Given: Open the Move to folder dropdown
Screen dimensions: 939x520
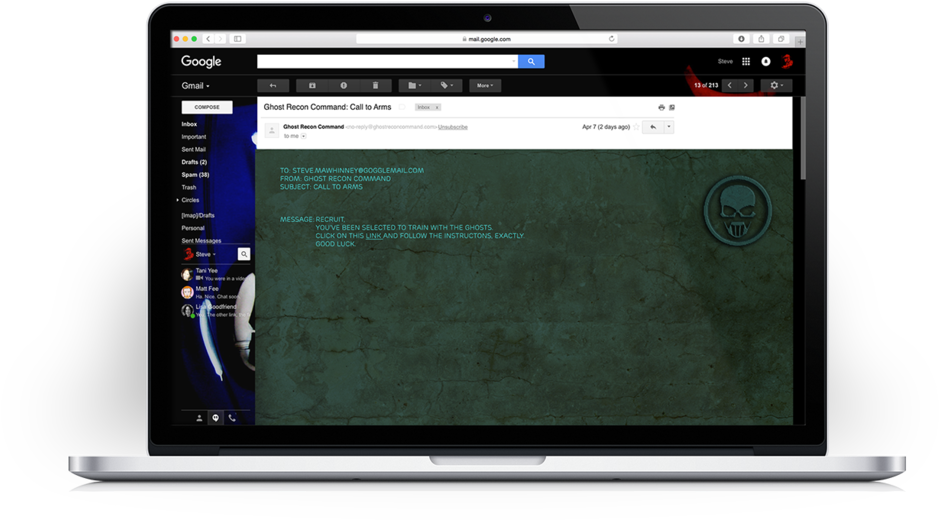Looking at the screenshot, I should pos(414,86).
